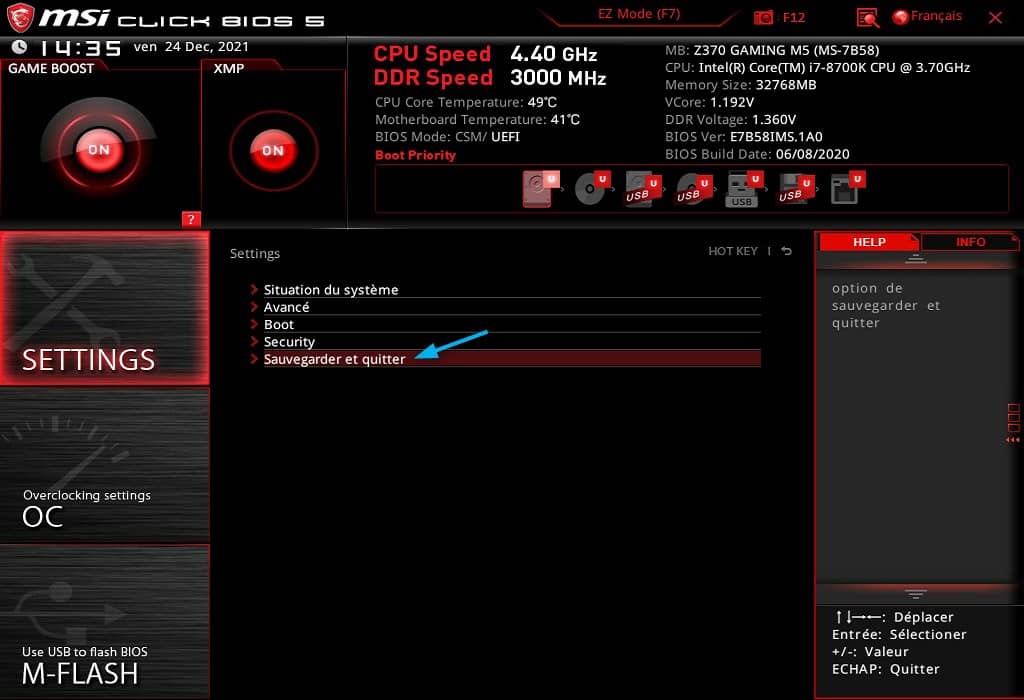Click the back arrow next to HOT KEY

pos(786,251)
